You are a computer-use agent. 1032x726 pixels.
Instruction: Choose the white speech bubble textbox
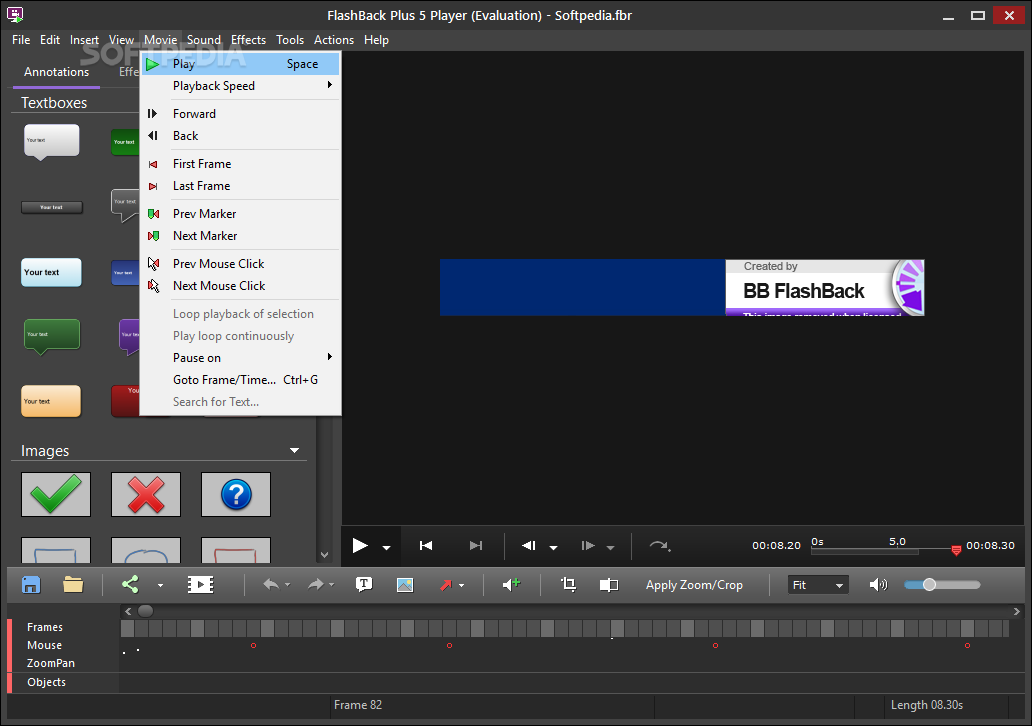[51, 142]
